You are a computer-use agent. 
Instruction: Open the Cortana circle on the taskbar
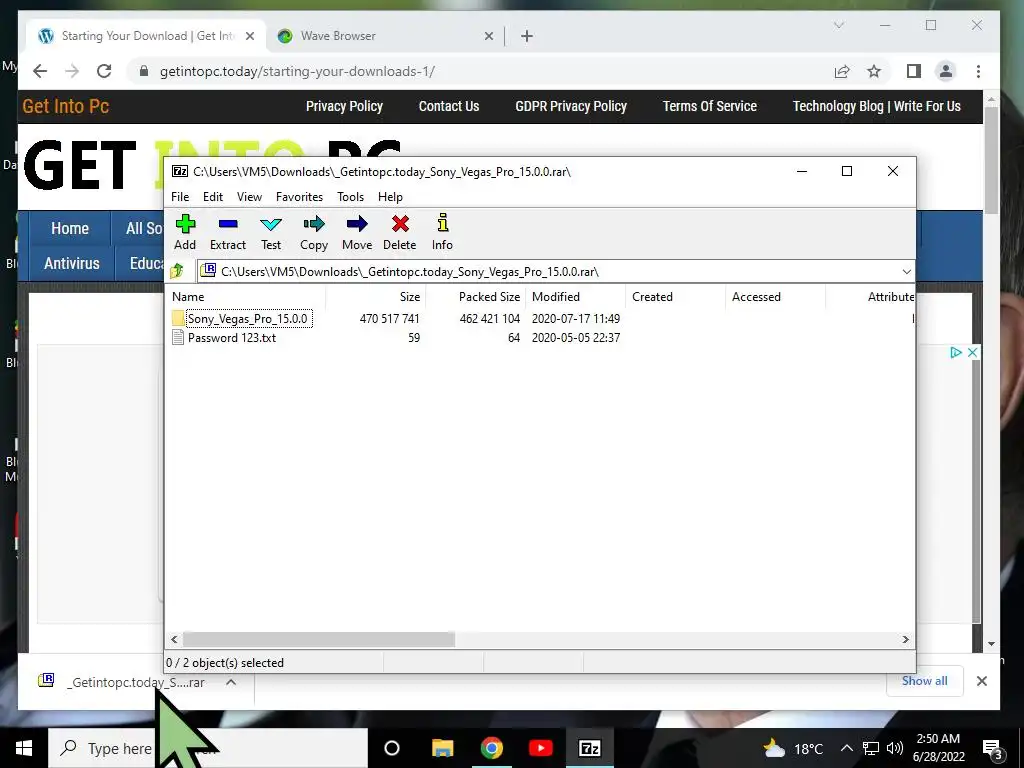pyautogui.click(x=392, y=748)
